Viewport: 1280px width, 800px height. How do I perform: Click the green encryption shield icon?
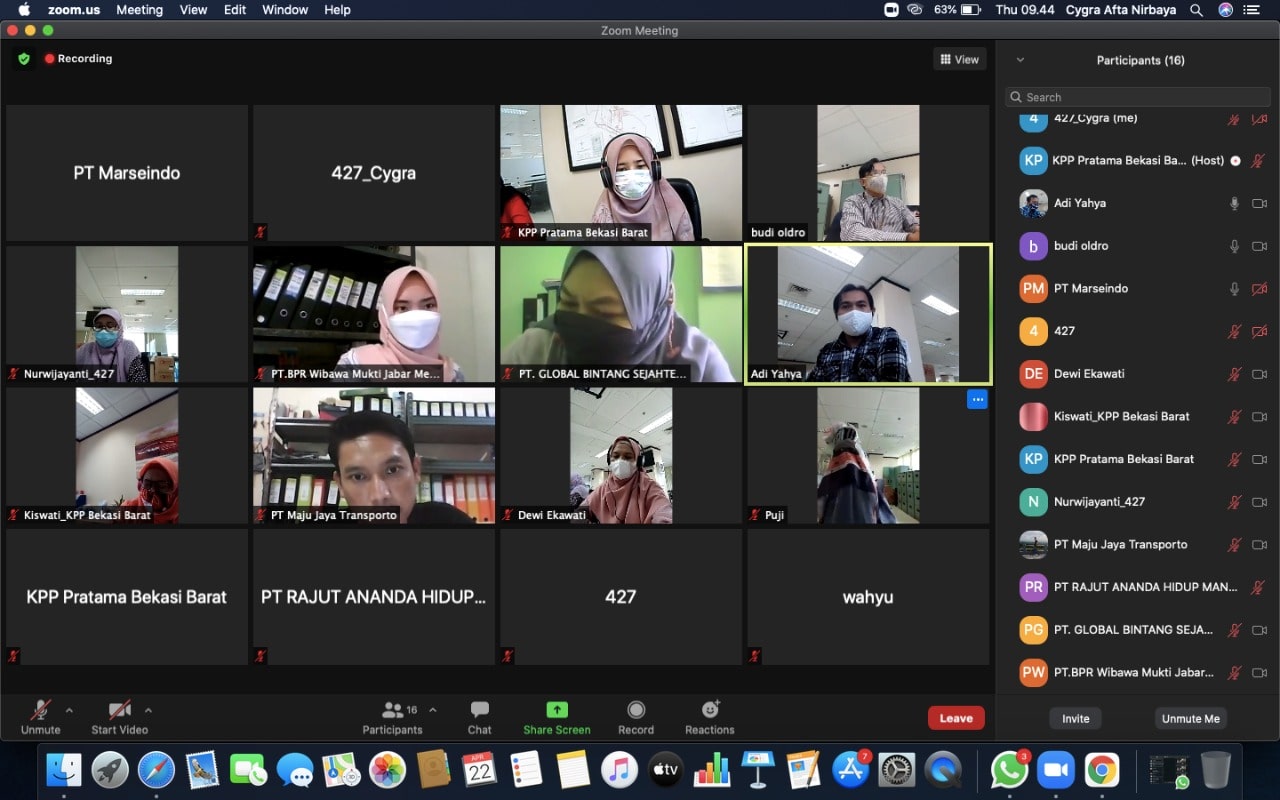click(x=24, y=59)
